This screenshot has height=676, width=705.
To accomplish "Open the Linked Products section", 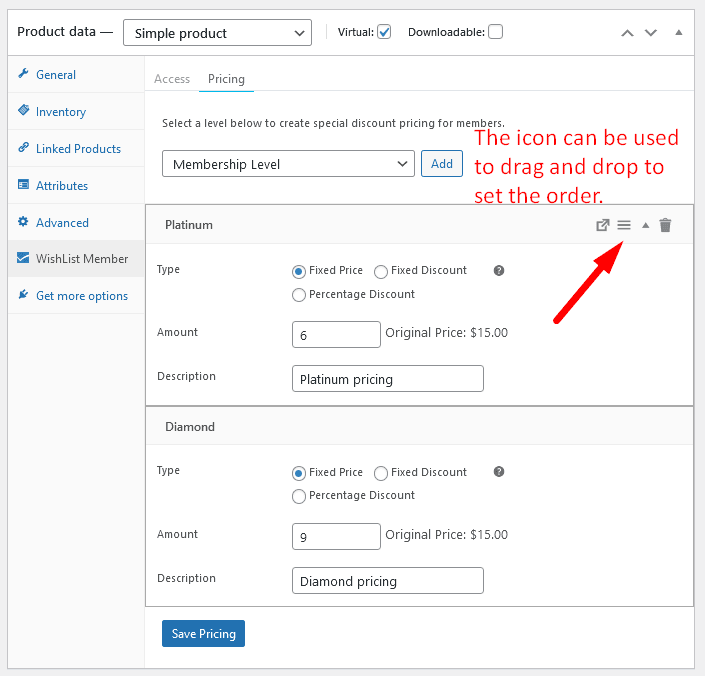I will 76,148.
